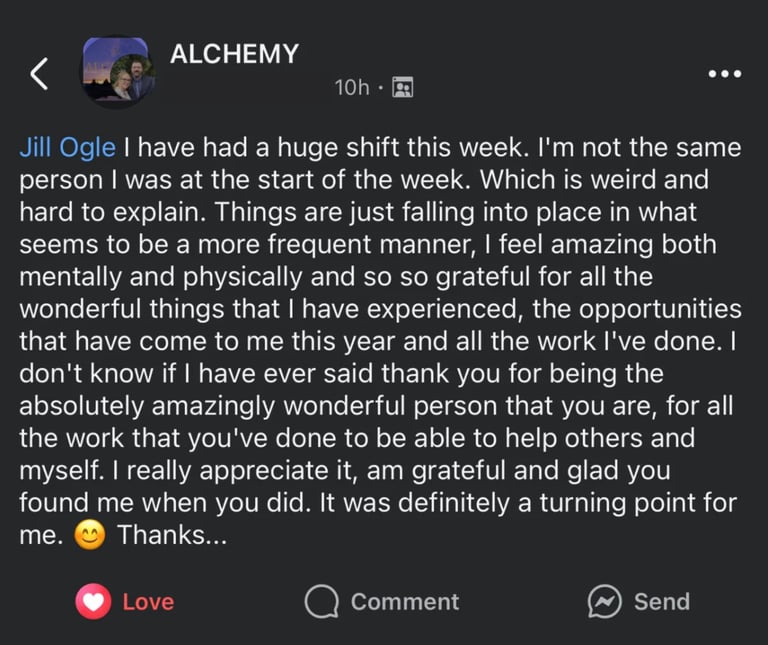Open the ALCHEMY group page title
This screenshot has height=645, width=768.
point(234,54)
